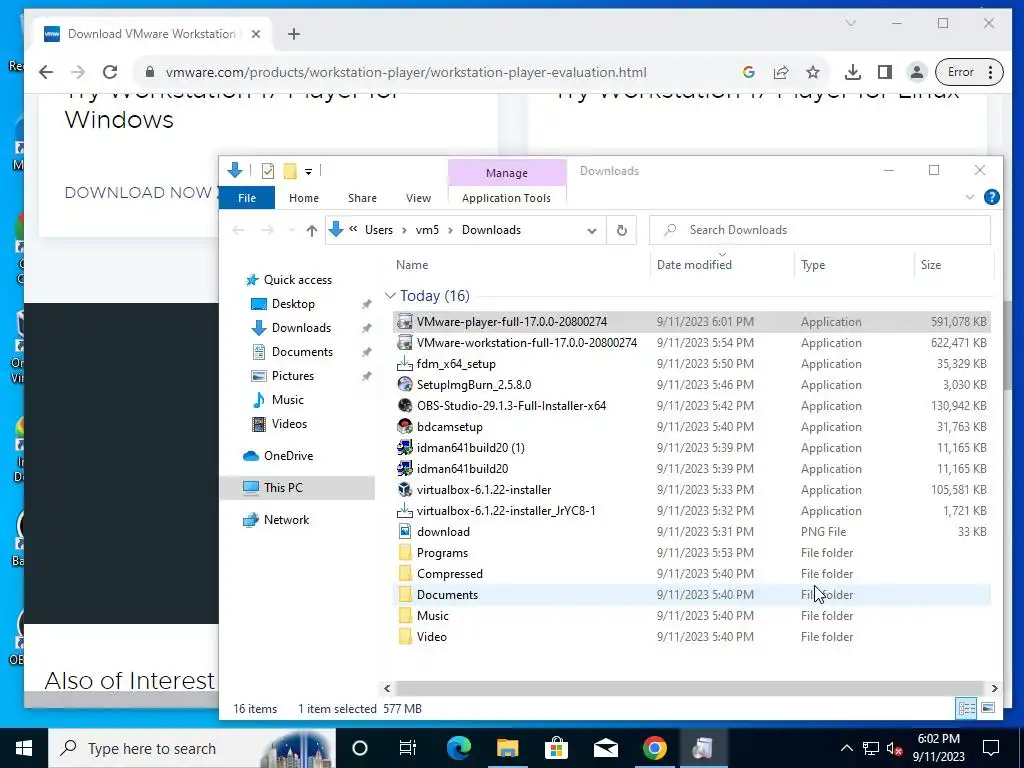Select VMware-player-full-17.0.0-20800274 file icon
This screenshot has width=1024, height=768.
click(x=405, y=321)
